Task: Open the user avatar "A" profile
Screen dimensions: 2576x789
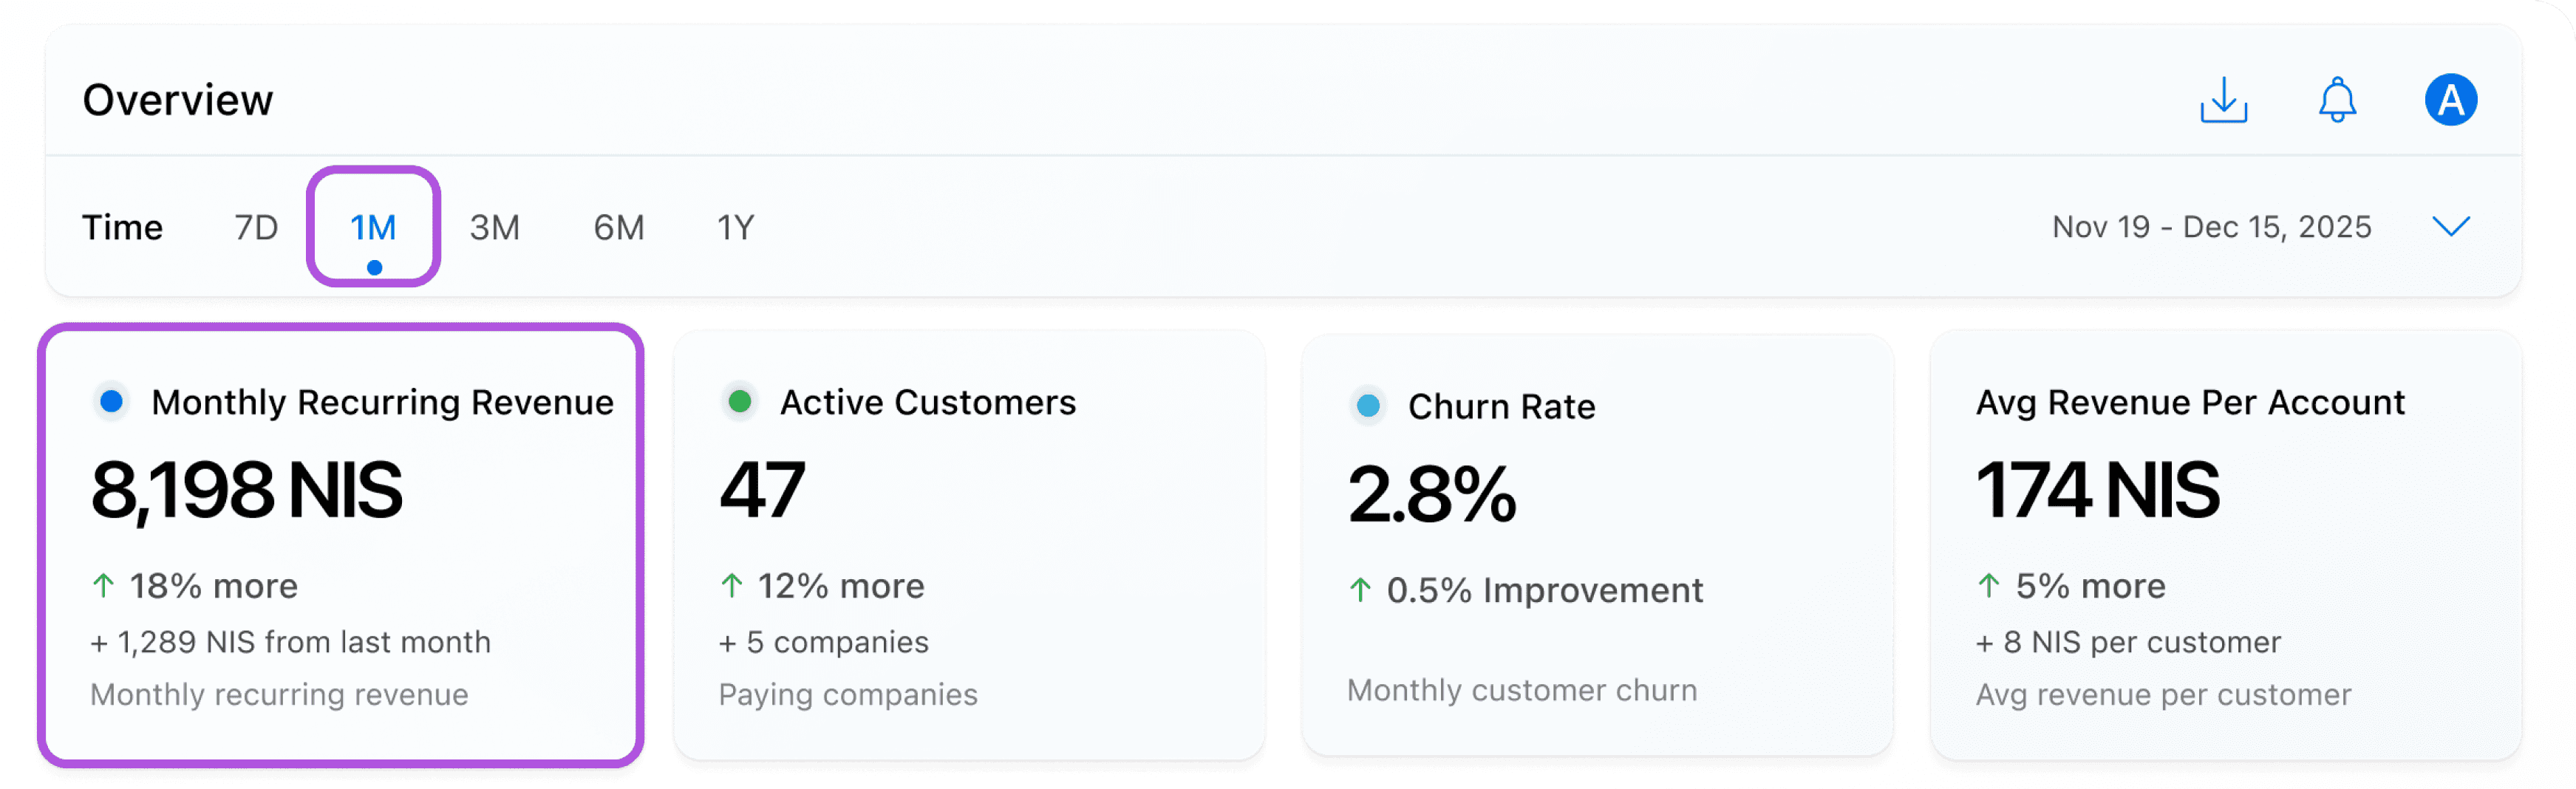Action: point(2450,100)
